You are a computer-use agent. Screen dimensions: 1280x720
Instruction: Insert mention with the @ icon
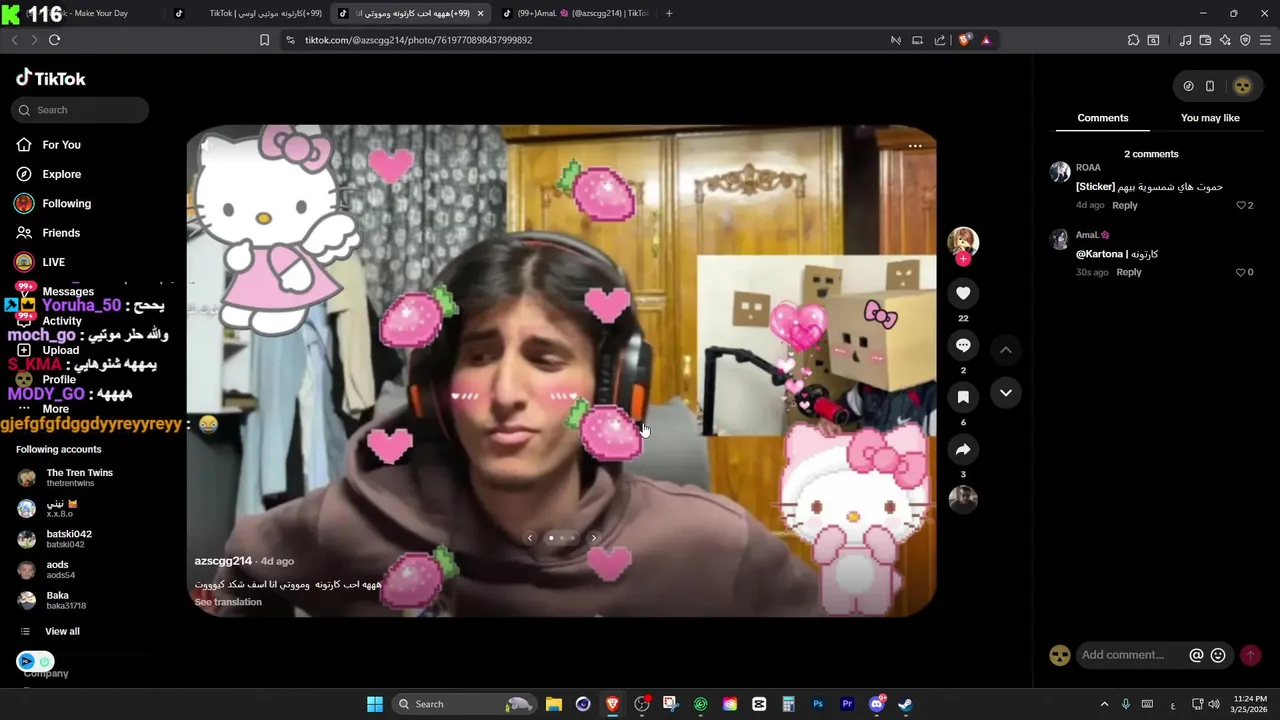click(x=1196, y=655)
